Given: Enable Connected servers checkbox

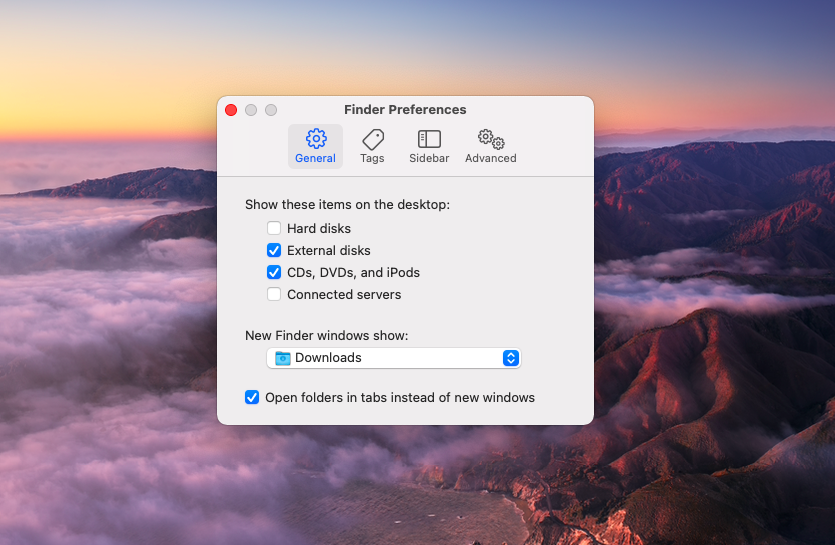Looking at the screenshot, I should [274, 294].
